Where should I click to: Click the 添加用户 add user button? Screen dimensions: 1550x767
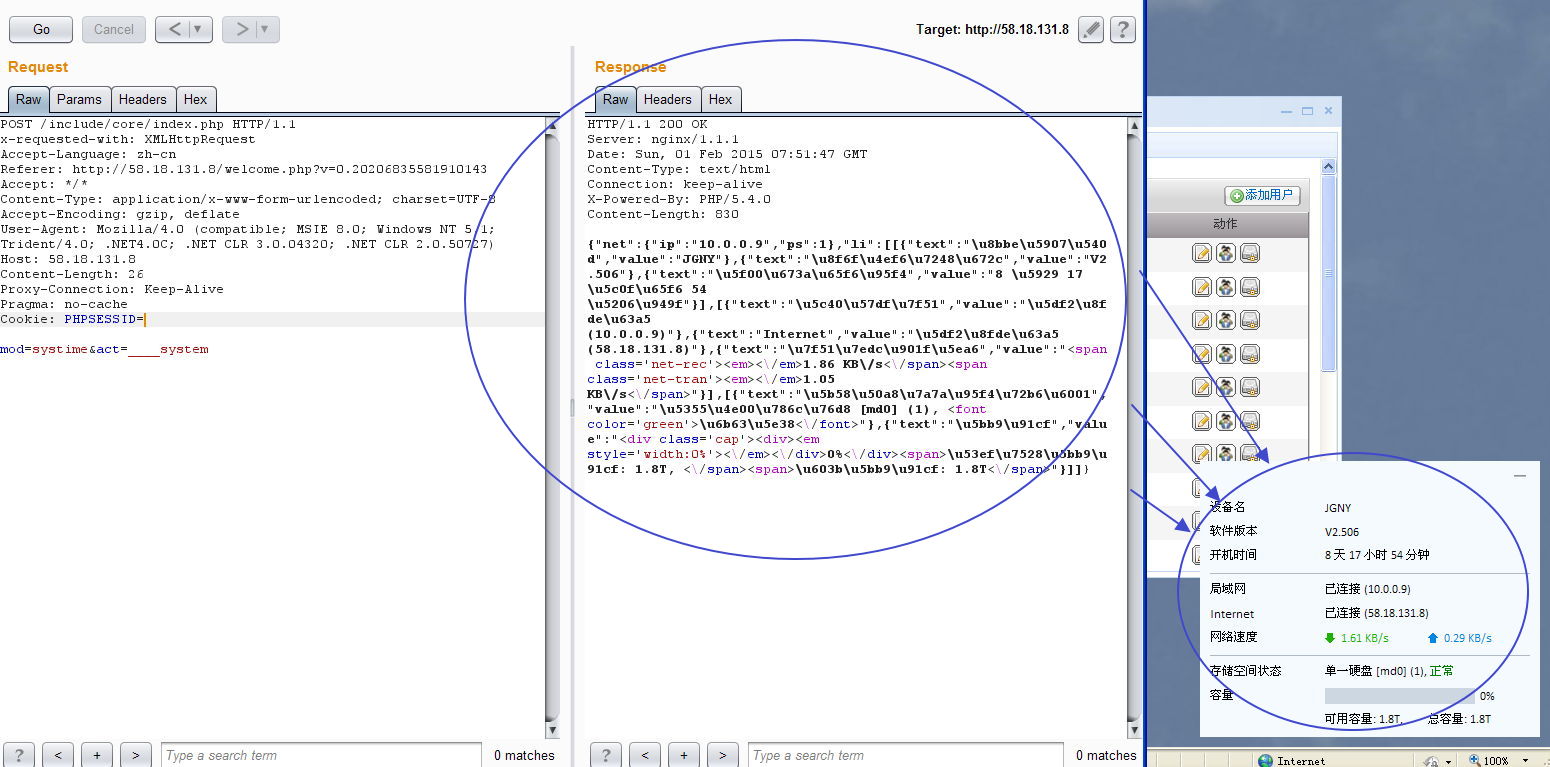coord(1262,195)
